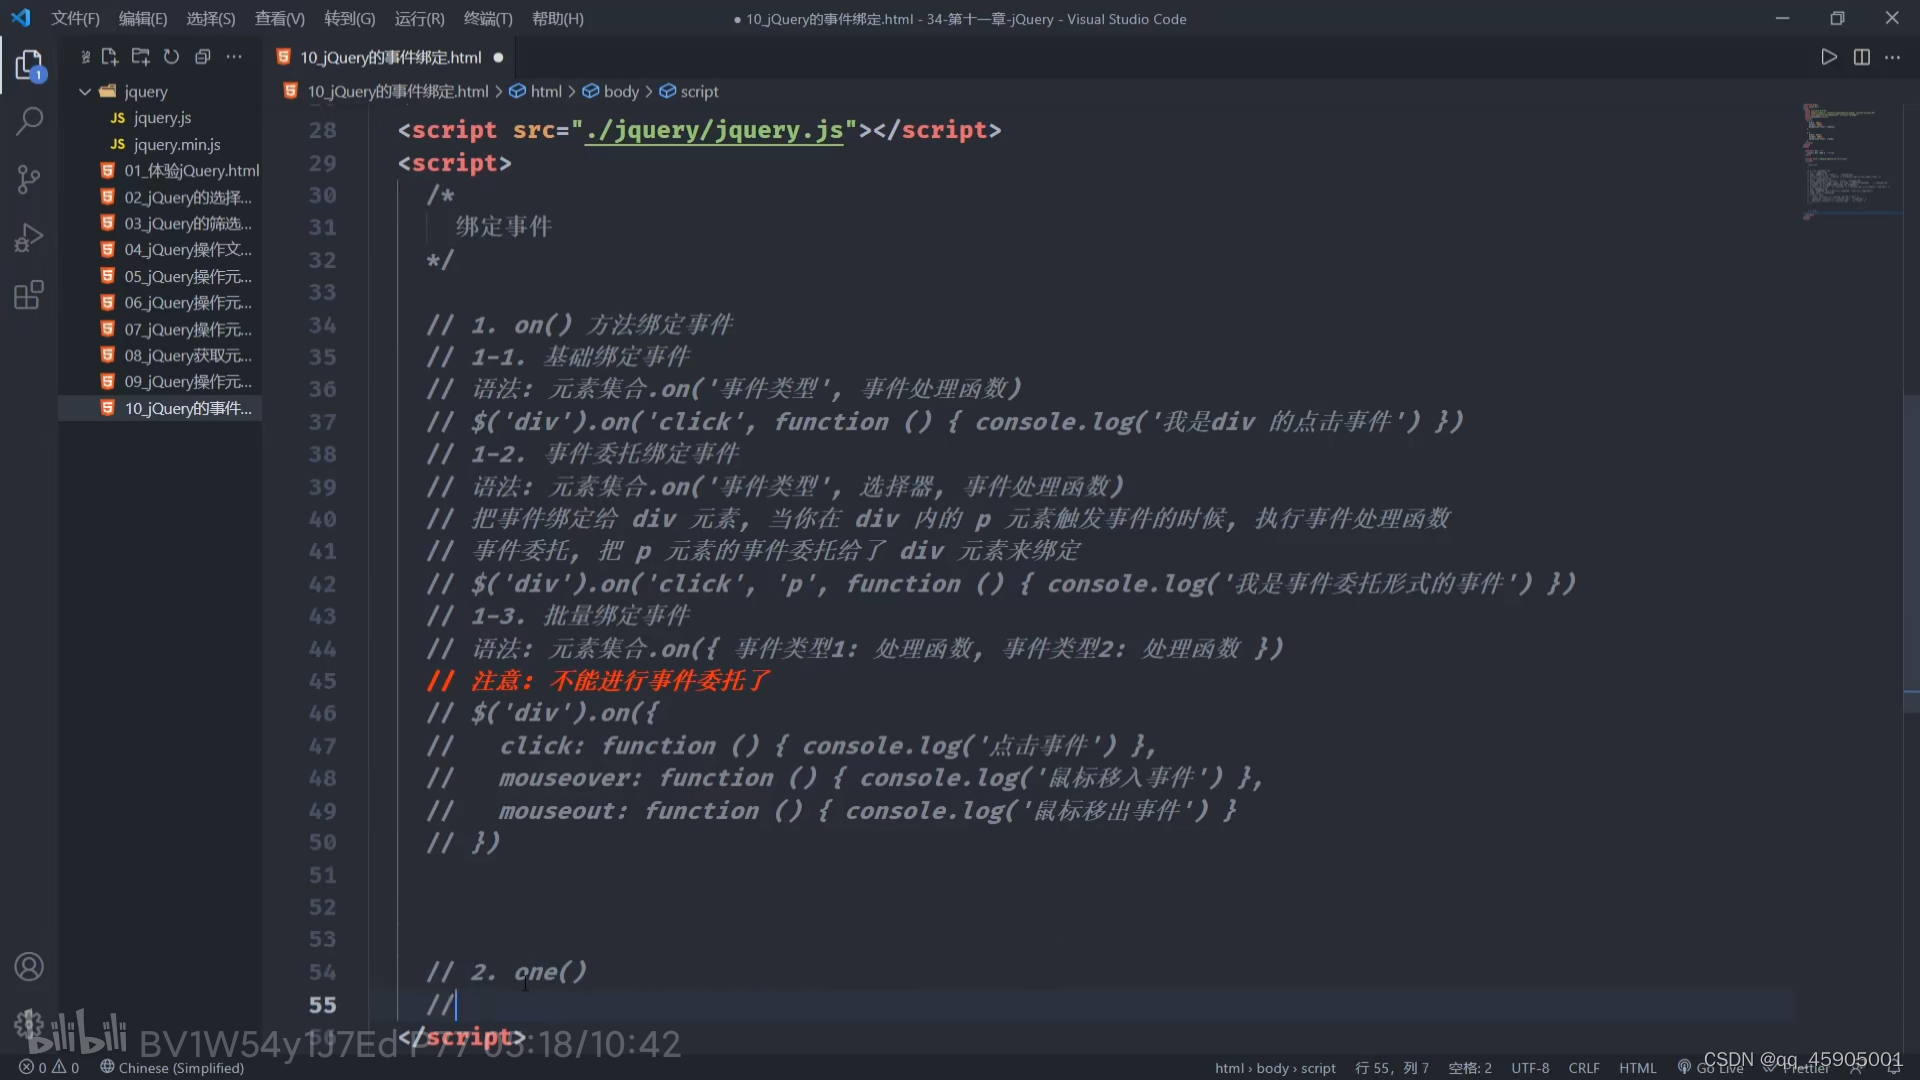This screenshot has width=1920, height=1080.
Task: Open Run and Debug view
Action: tap(29, 238)
